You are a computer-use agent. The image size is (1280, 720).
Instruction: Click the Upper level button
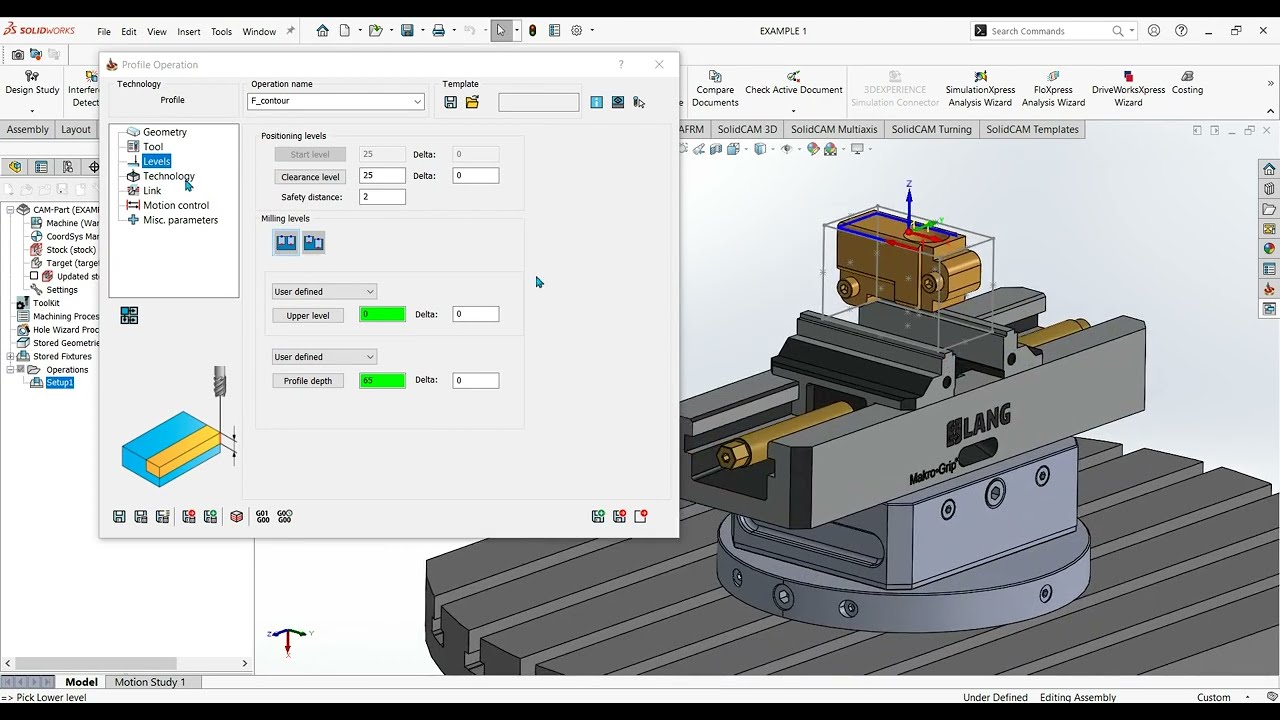pyautogui.click(x=308, y=315)
